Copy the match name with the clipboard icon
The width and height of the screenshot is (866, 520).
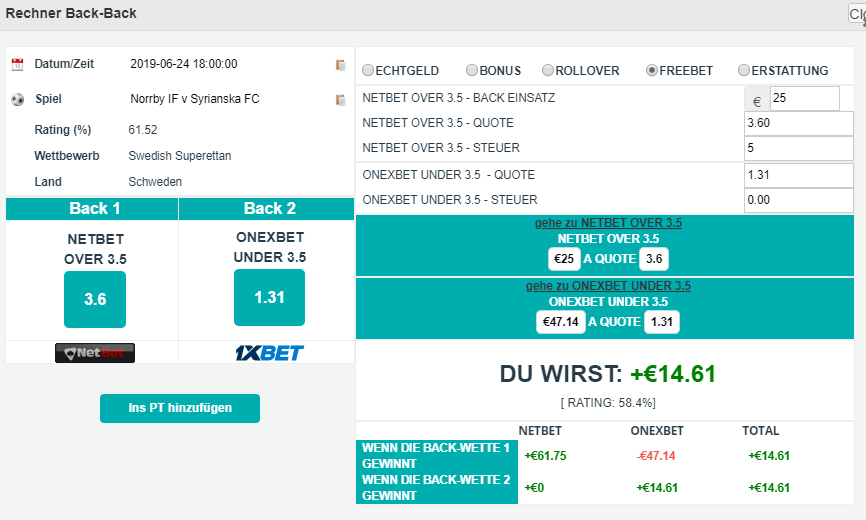[x=341, y=100]
